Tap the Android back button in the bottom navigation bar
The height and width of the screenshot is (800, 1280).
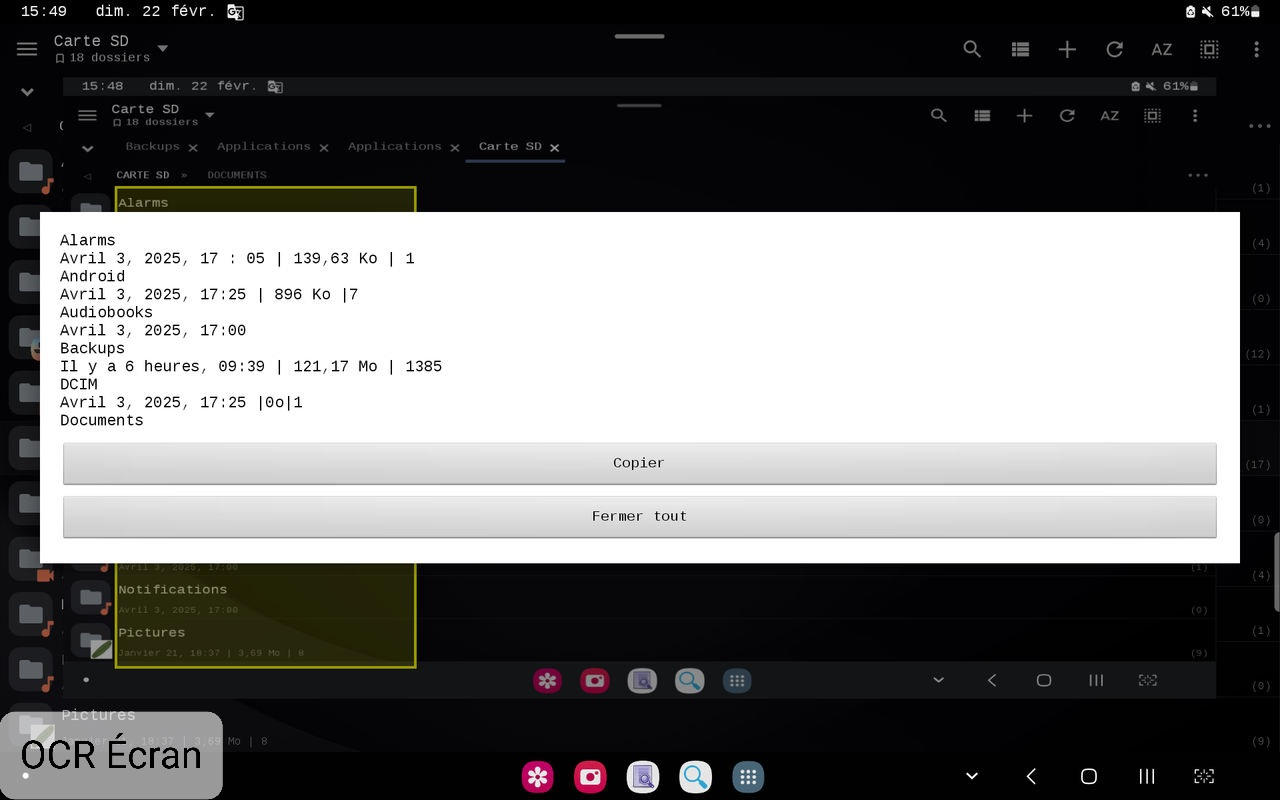1031,776
